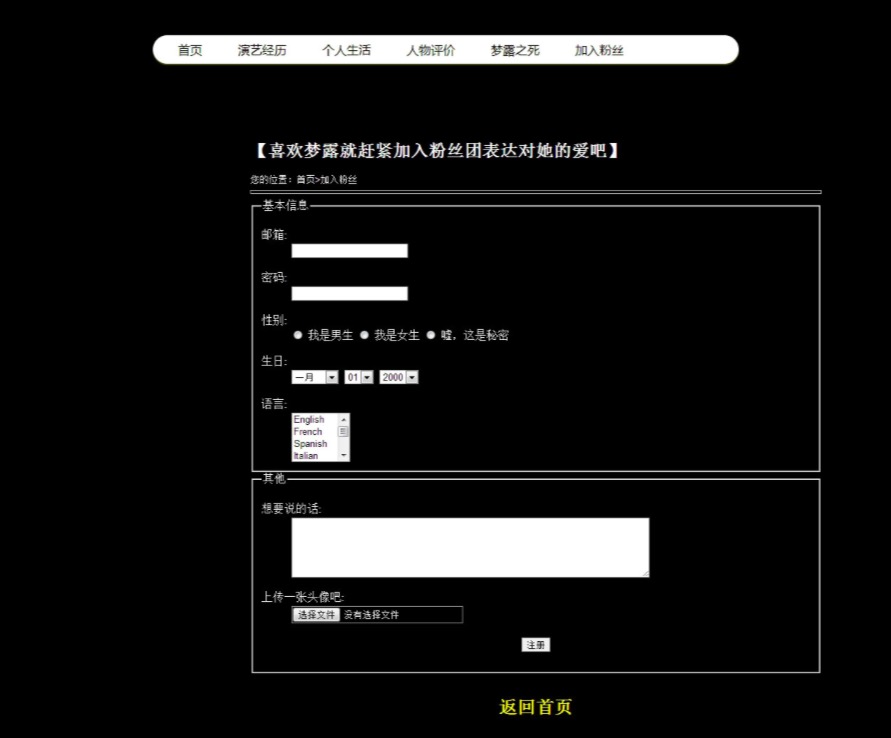This screenshot has width=891, height=738.
Task: Select the 我是男生 radio button
Action: click(298, 335)
